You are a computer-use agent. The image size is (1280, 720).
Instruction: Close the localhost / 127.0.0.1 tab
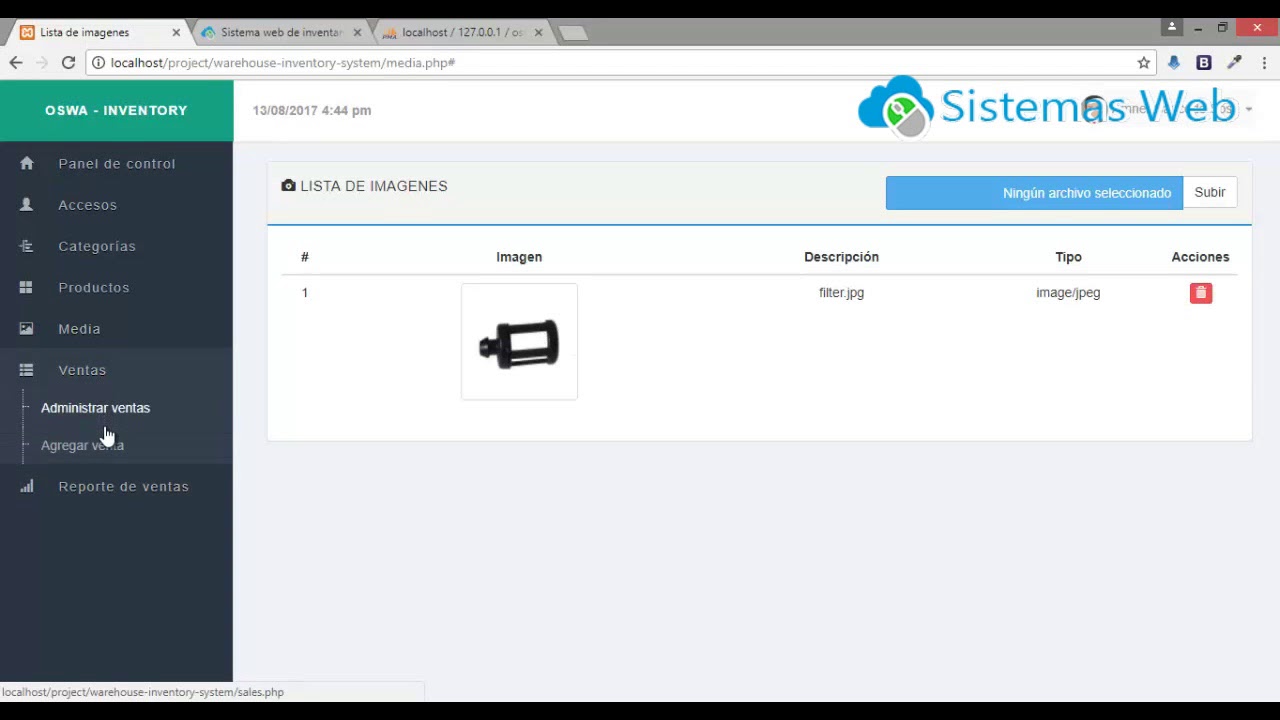(x=538, y=32)
